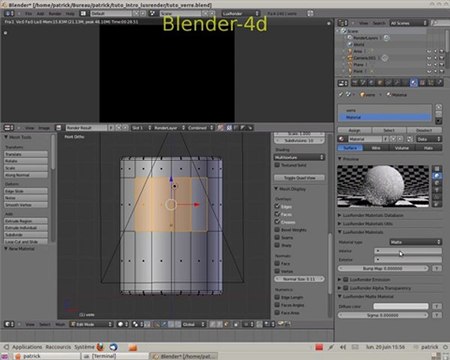Click texture button beside Sigma field
Screen dimensions: 450x360
437,315
